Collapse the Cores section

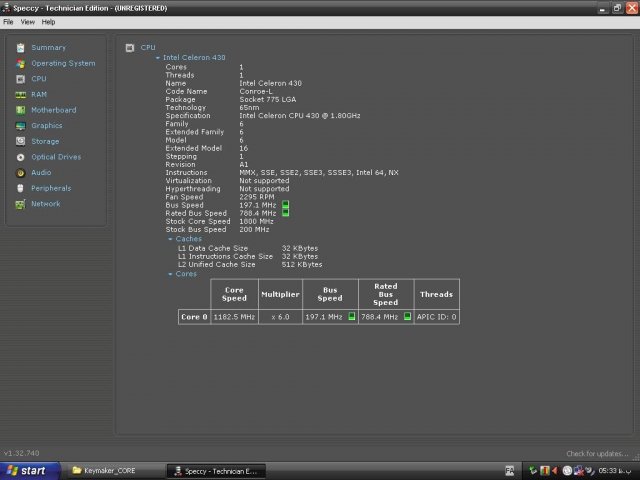pyautogui.click(x=170, y=274)
